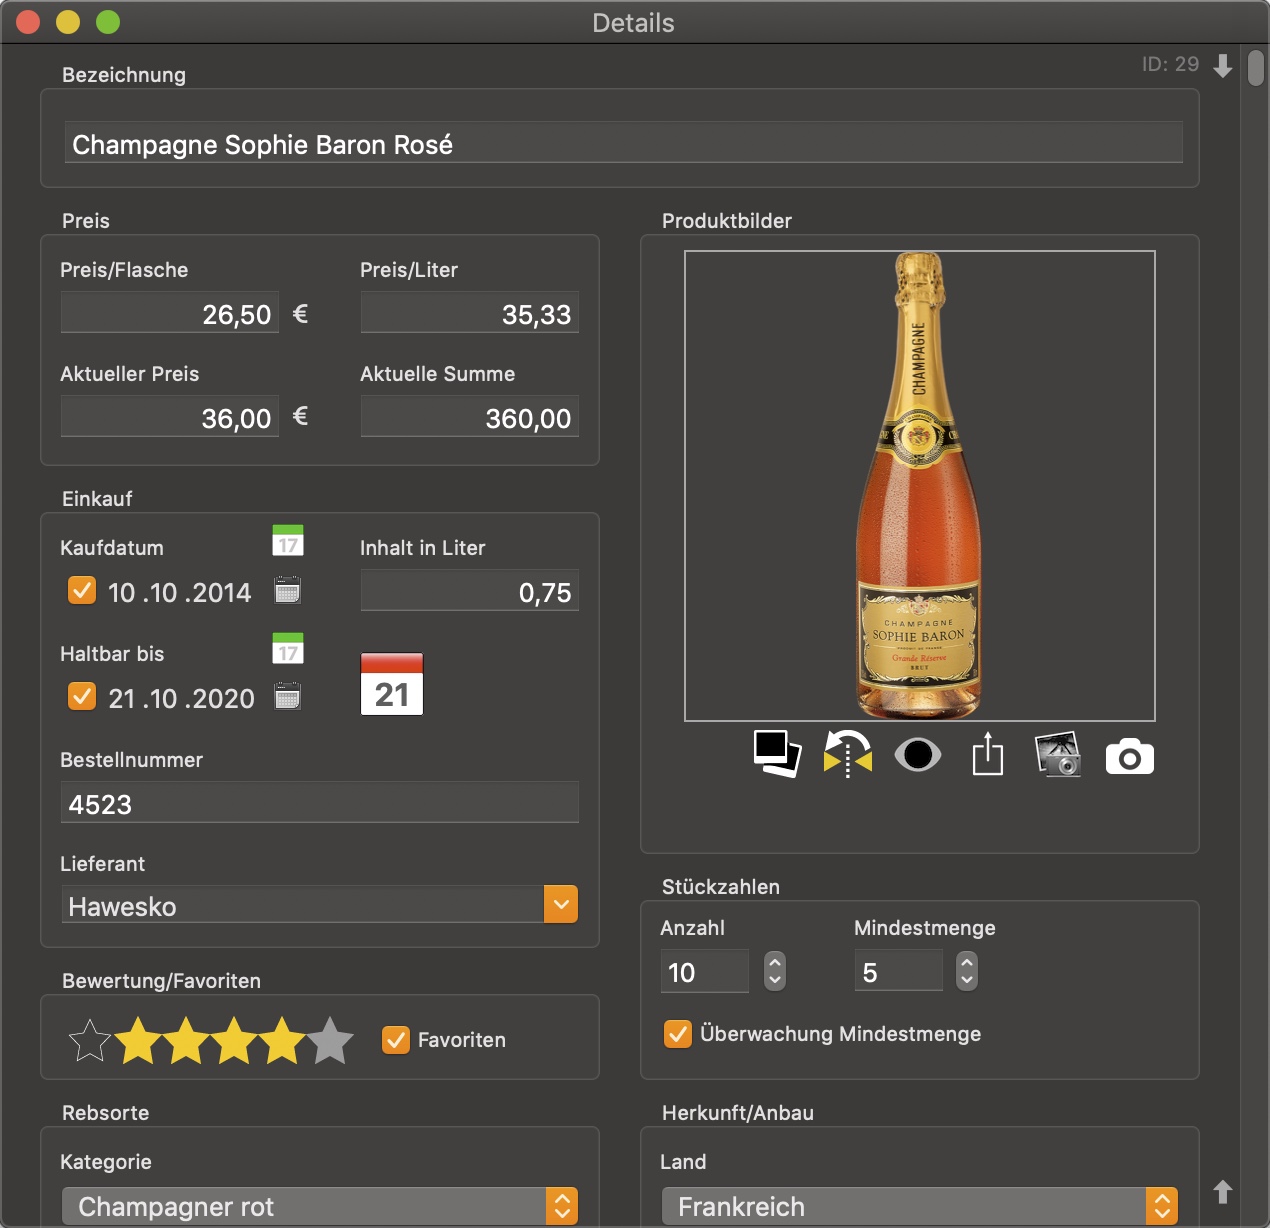Click the flip/rotate image icon
Image resolution: width=1270 pixels, height=1228 pixels.
coord(848,755)
